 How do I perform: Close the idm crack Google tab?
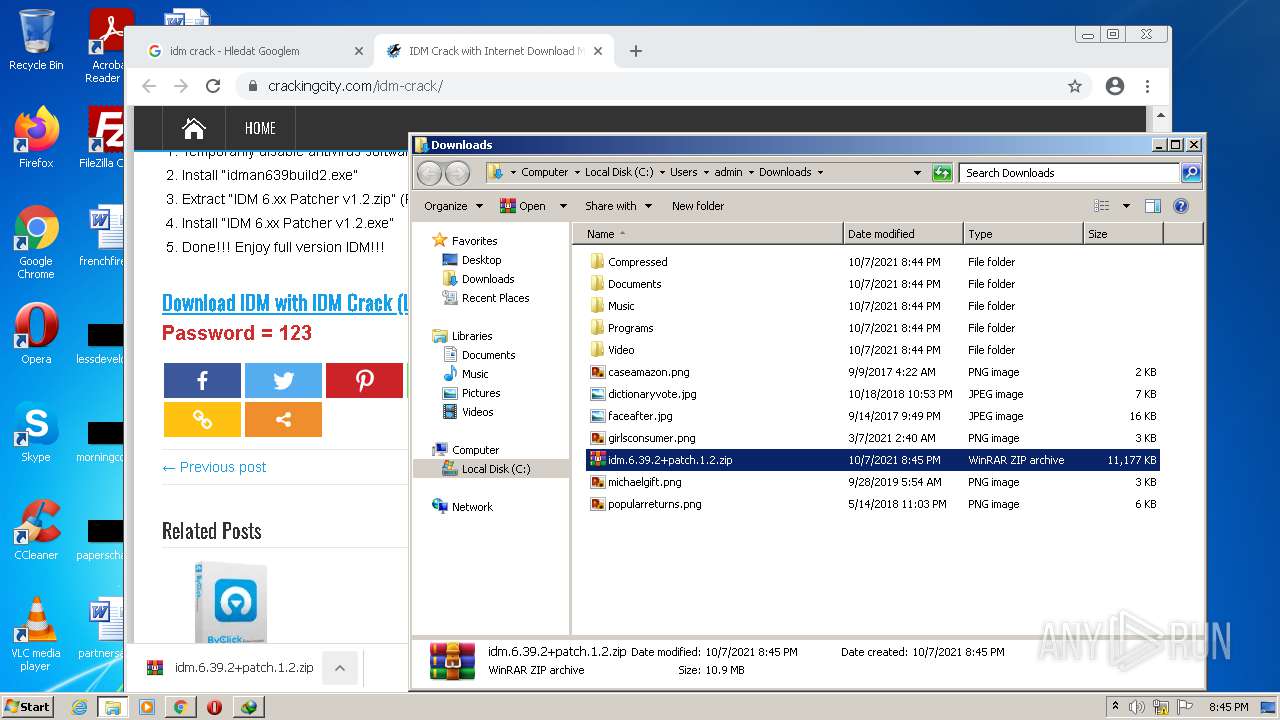[x=359, y=51]
